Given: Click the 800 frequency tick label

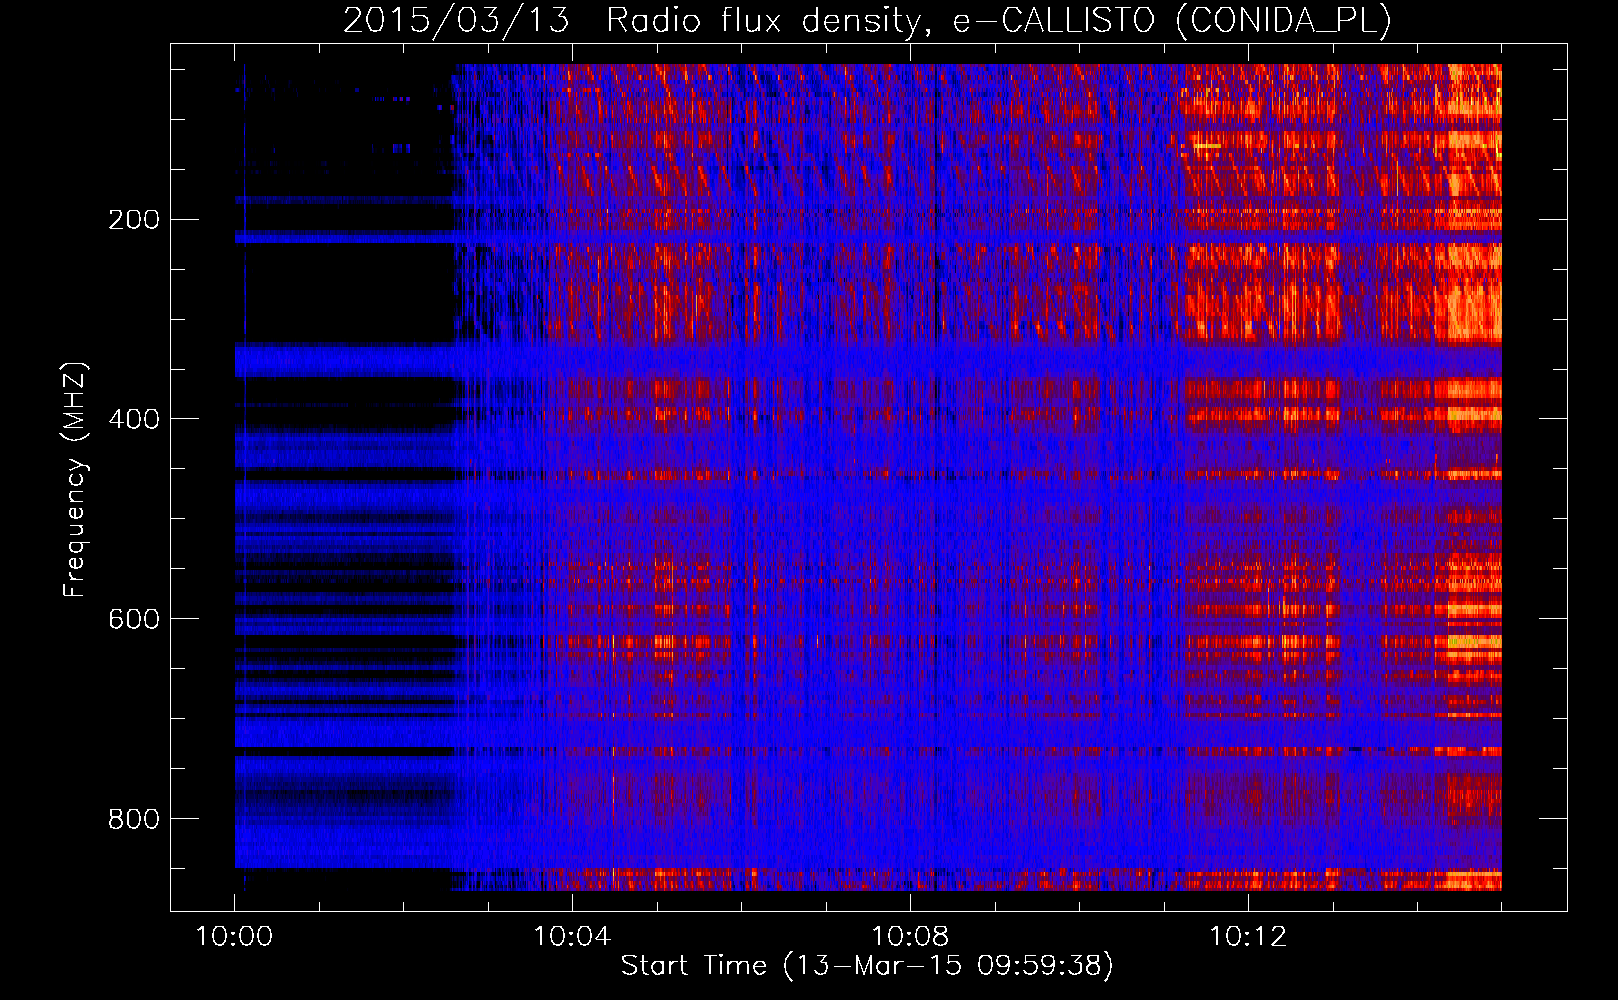Looking at the screenshot, I should click(134, 819).
